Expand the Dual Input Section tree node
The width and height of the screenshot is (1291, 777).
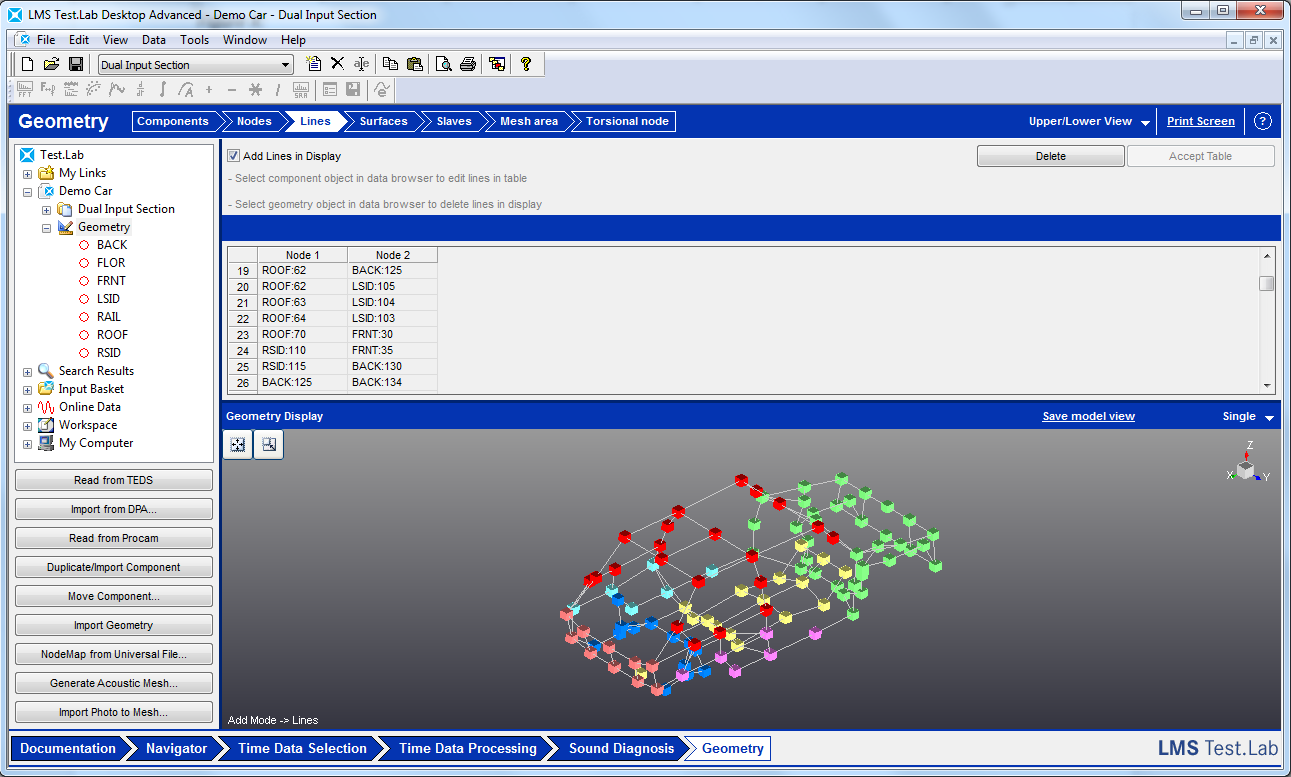[47, 209]
